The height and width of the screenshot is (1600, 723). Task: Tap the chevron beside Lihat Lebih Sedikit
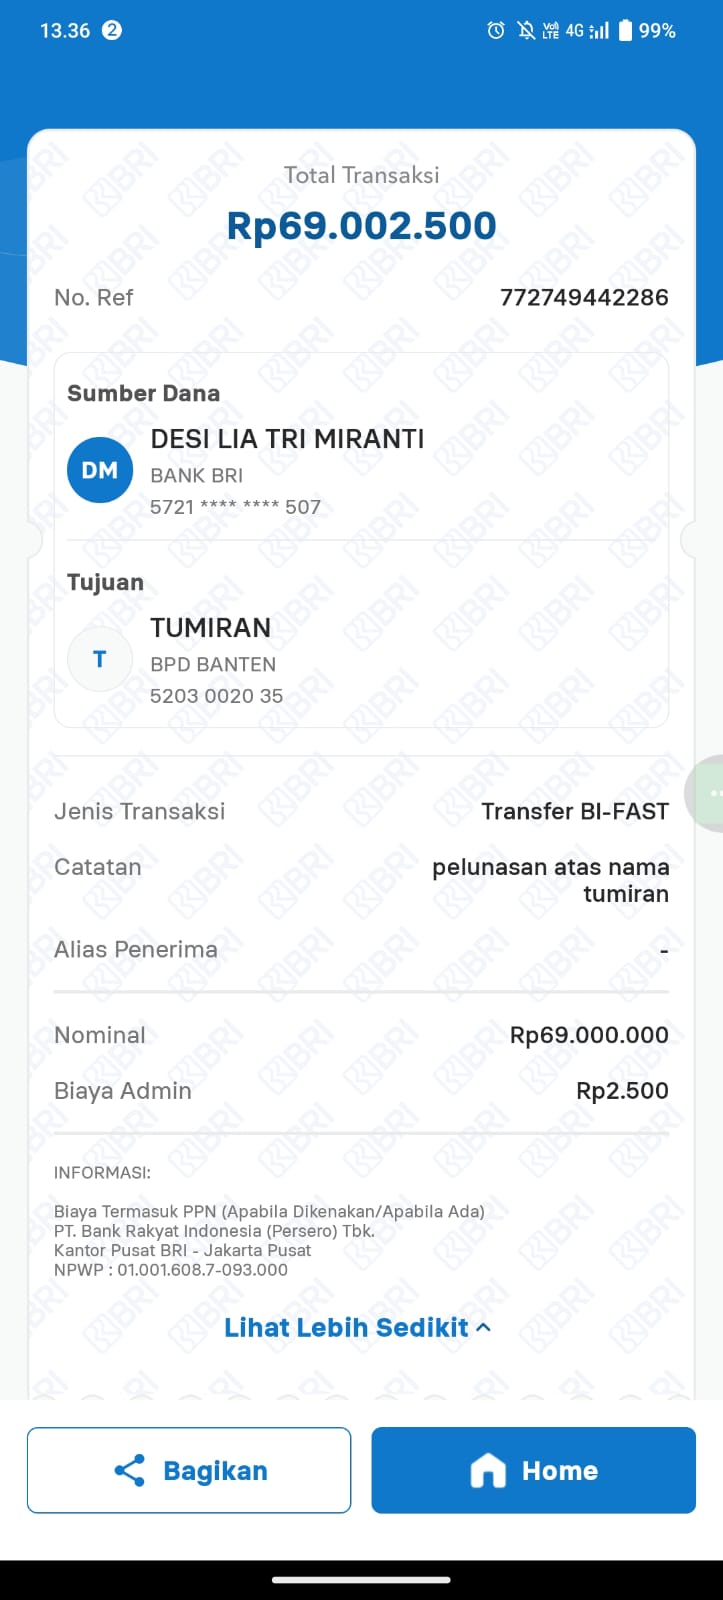[484, 1327]
